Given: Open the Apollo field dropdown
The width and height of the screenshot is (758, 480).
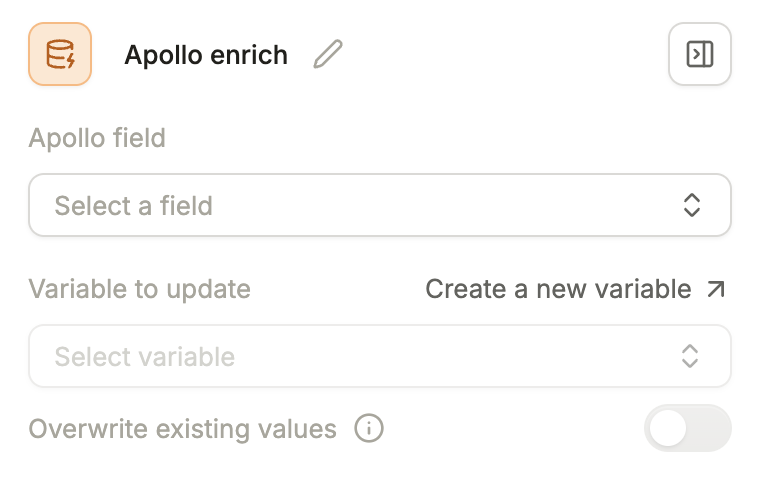Looking at the screenshot, I should coord(380,206).
